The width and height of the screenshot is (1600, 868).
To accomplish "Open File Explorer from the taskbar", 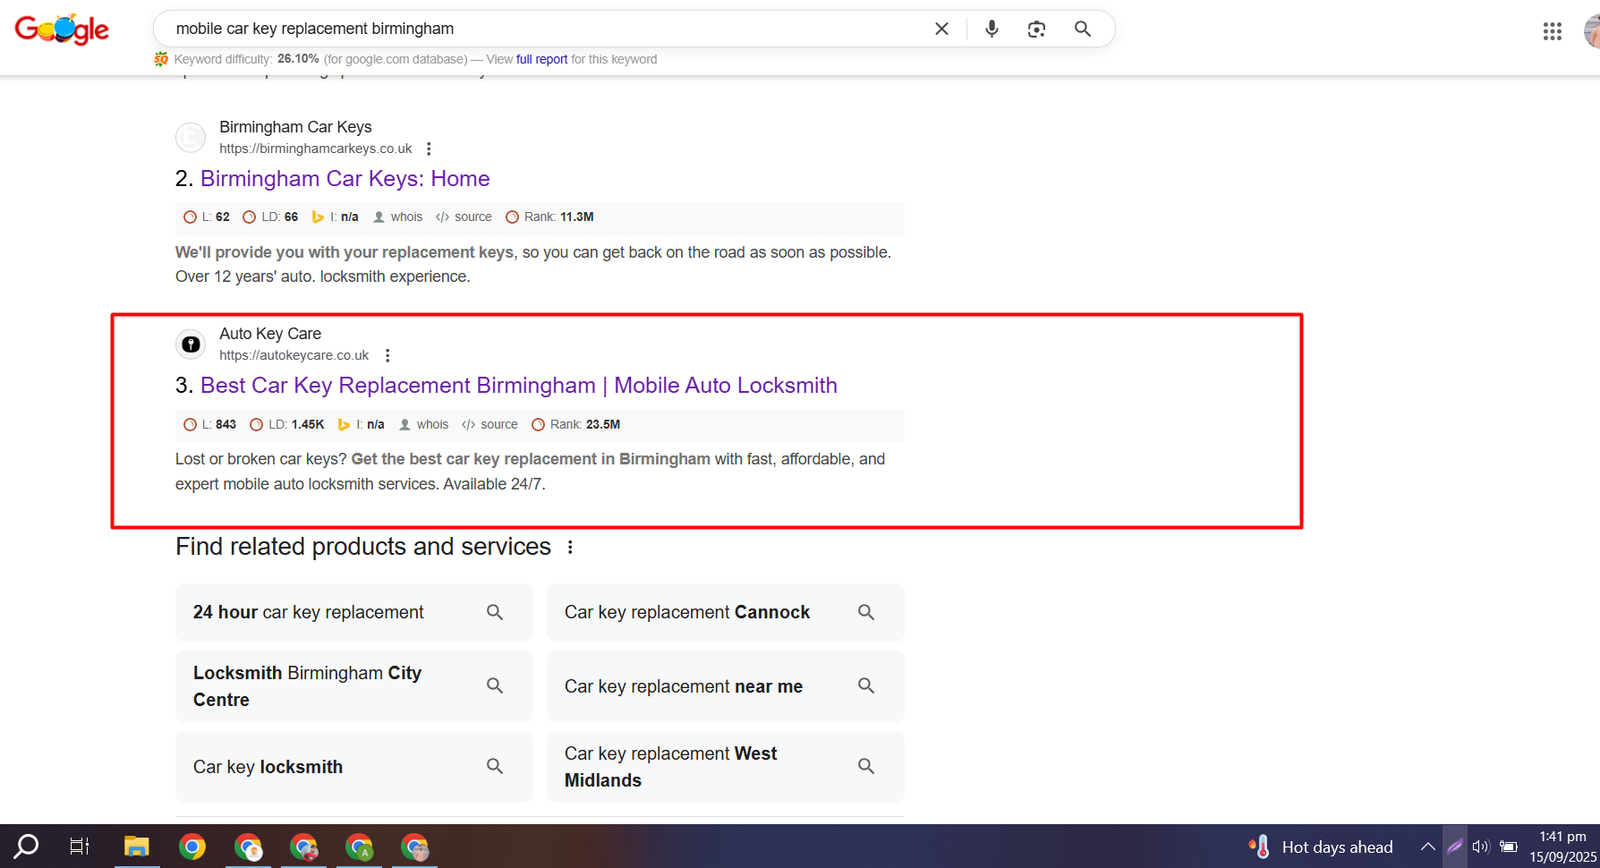I will (136, 847).
